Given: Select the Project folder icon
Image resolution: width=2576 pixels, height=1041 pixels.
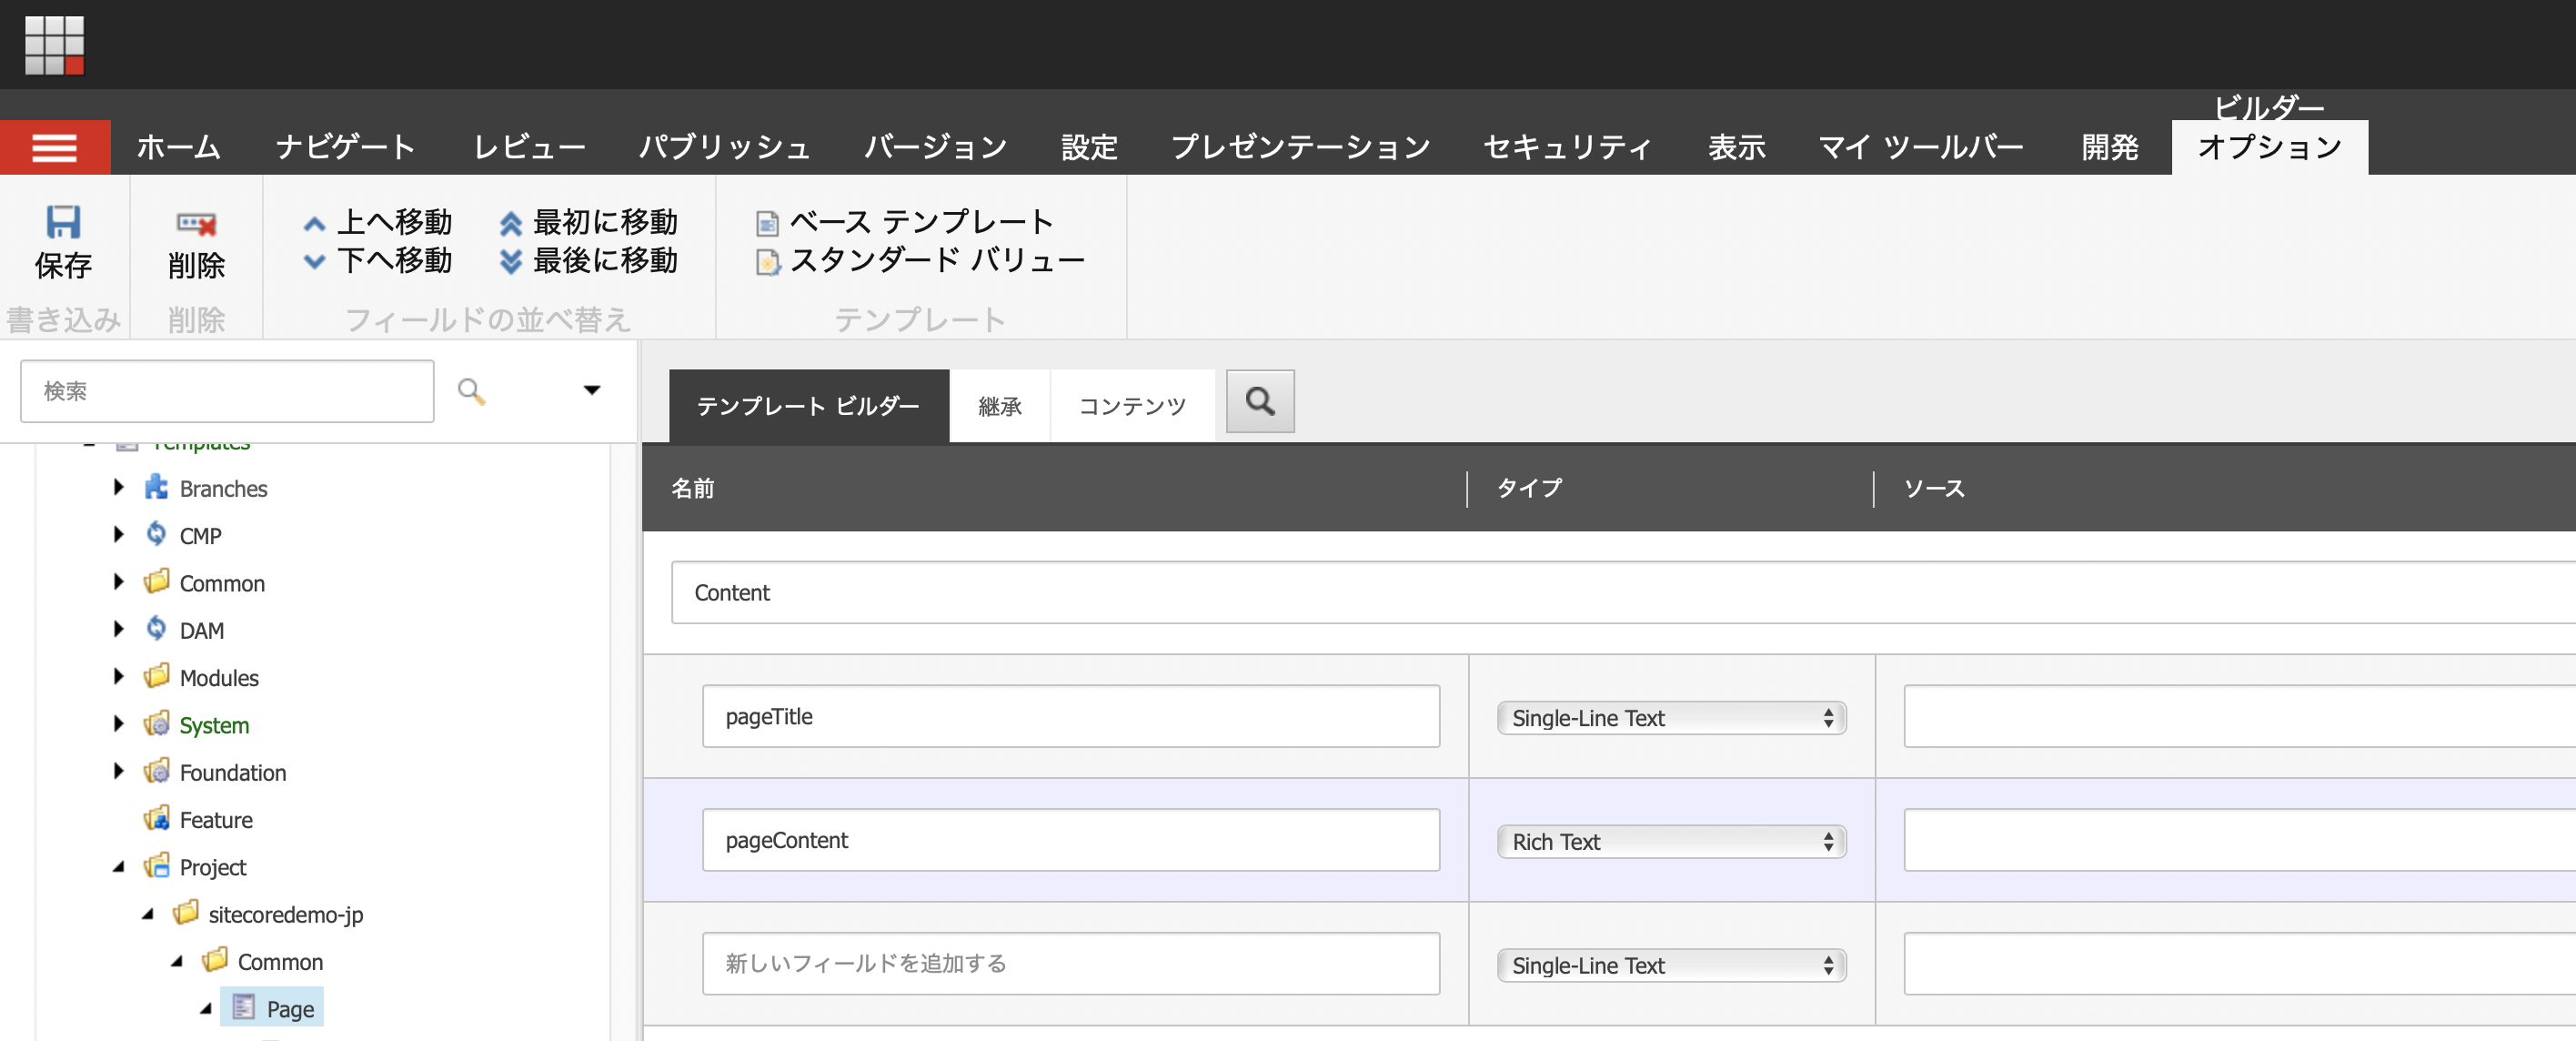Looking at the screenshot, I should 156,866.
